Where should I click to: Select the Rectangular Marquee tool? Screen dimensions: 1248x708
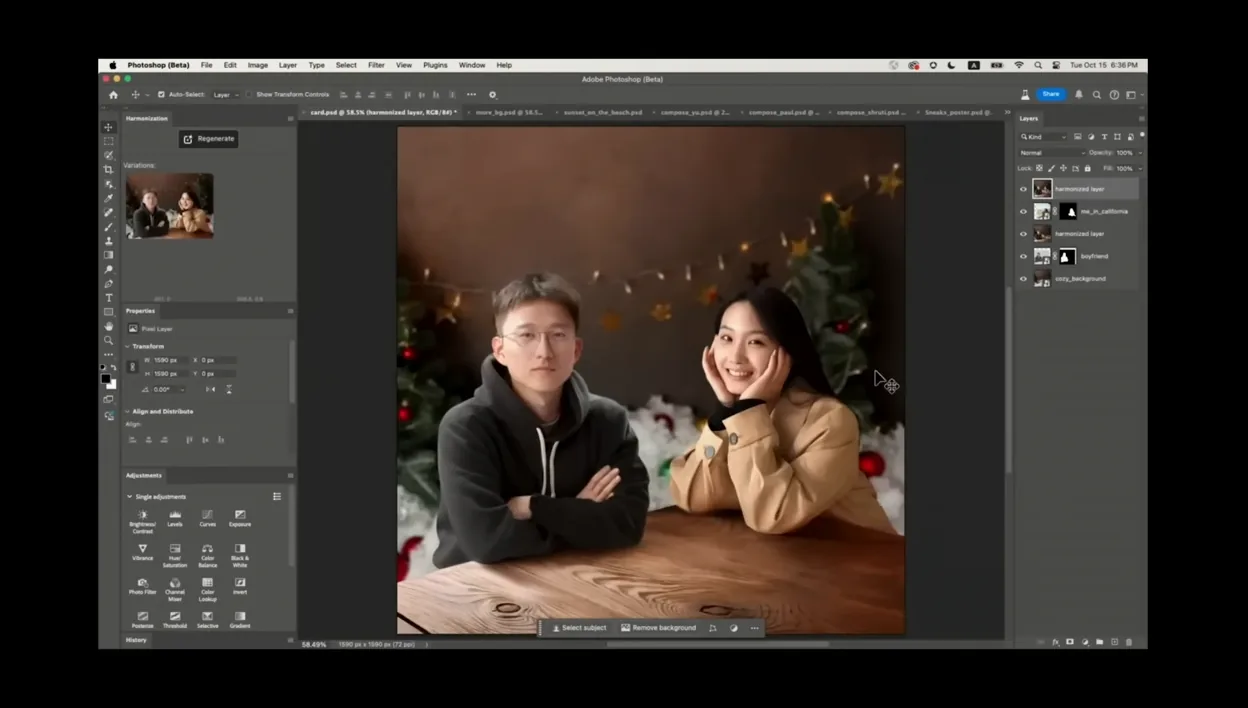click(109, 141)
